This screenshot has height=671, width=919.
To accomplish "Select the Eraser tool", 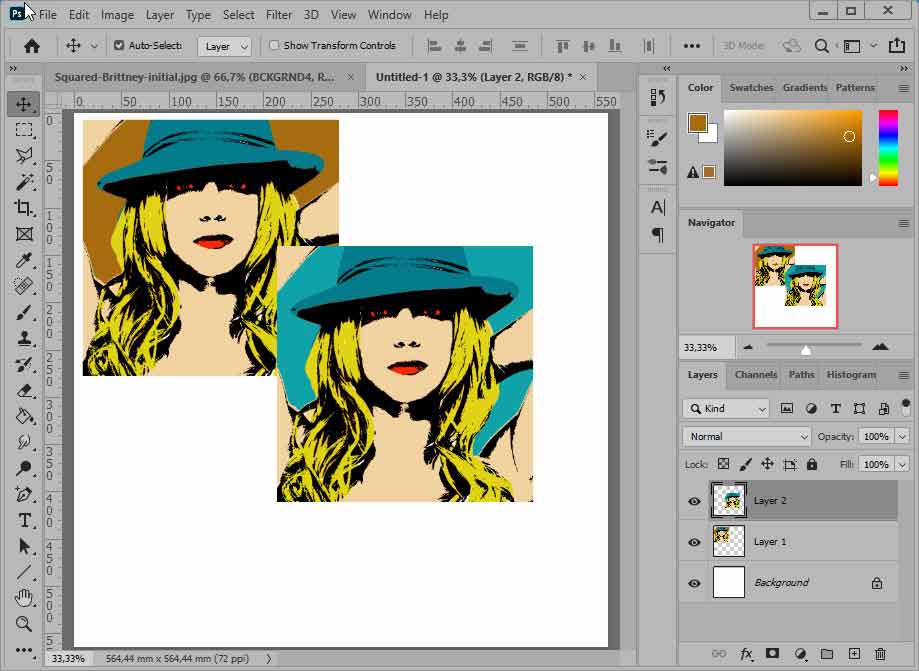I will [x=23, y=390].
